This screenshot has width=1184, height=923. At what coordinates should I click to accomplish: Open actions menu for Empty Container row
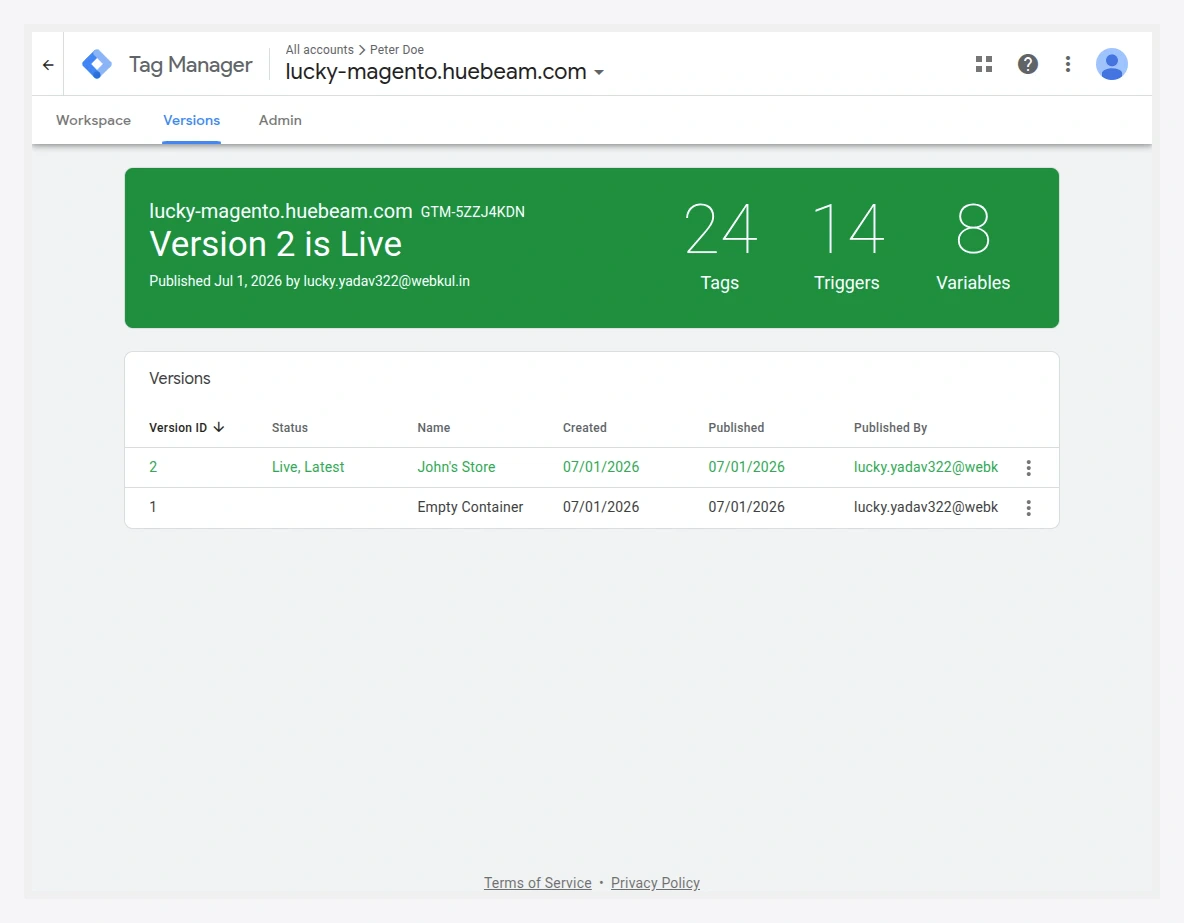[1028, 508]
